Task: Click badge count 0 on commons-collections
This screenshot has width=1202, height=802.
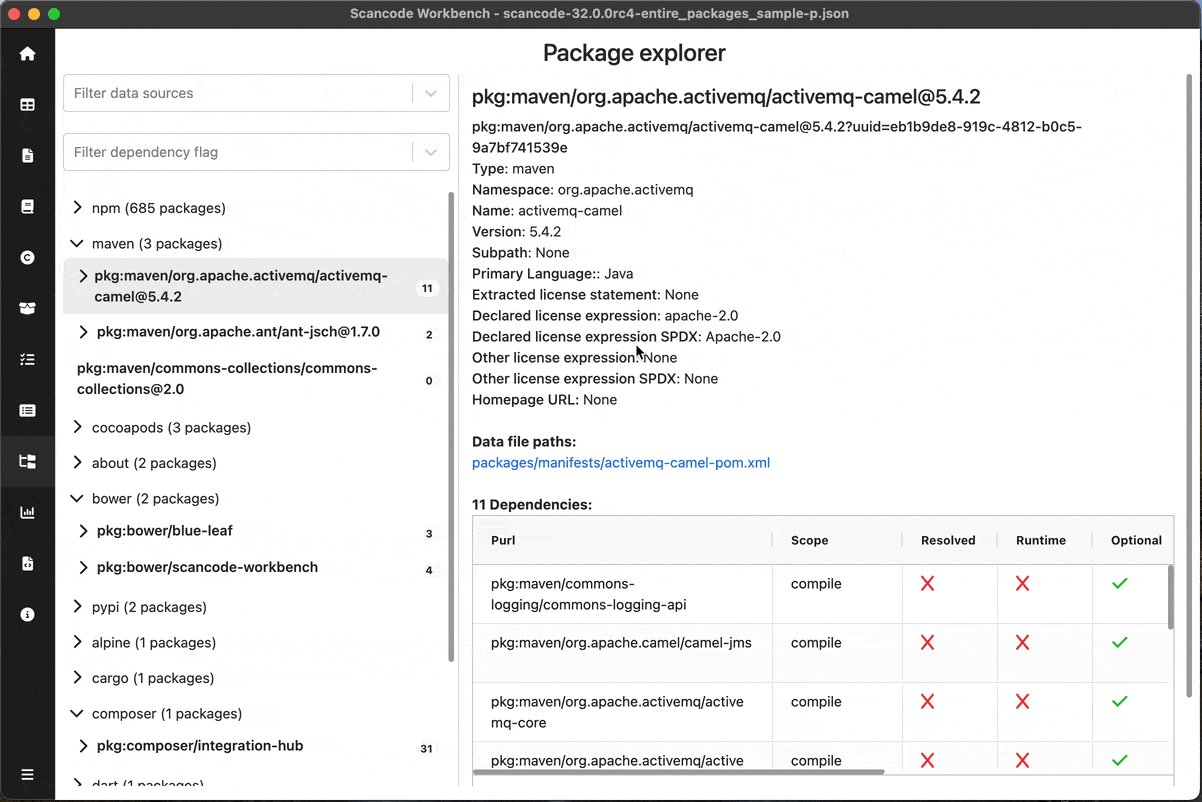Action: pyautogui.click(x=429, y=381)
